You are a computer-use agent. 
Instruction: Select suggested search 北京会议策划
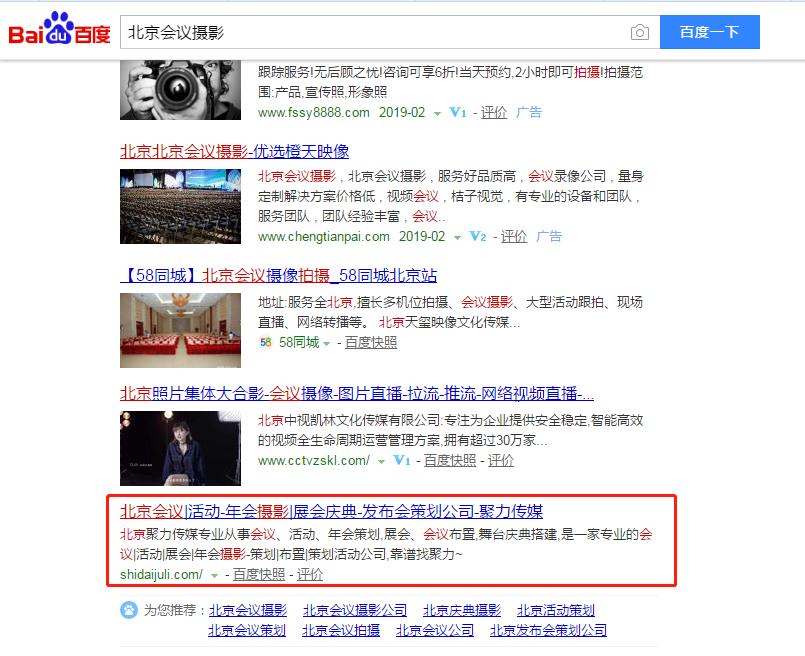247,630
